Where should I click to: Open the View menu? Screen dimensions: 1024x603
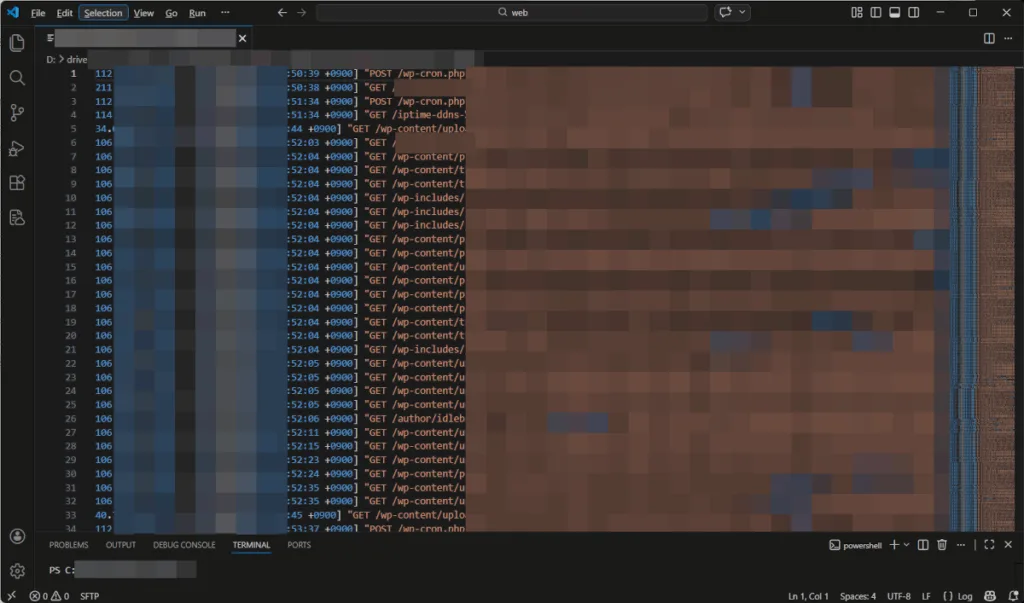click(143, 13)
